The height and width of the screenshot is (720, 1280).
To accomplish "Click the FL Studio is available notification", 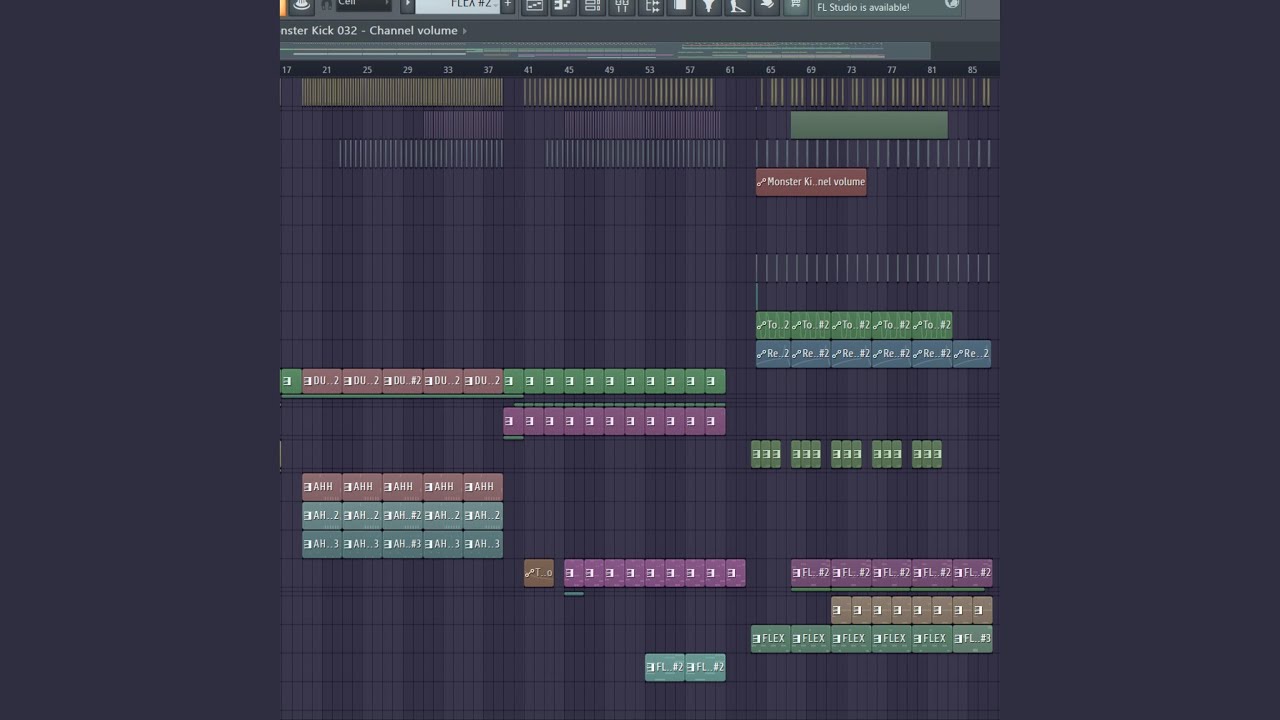I will point(863,7).
